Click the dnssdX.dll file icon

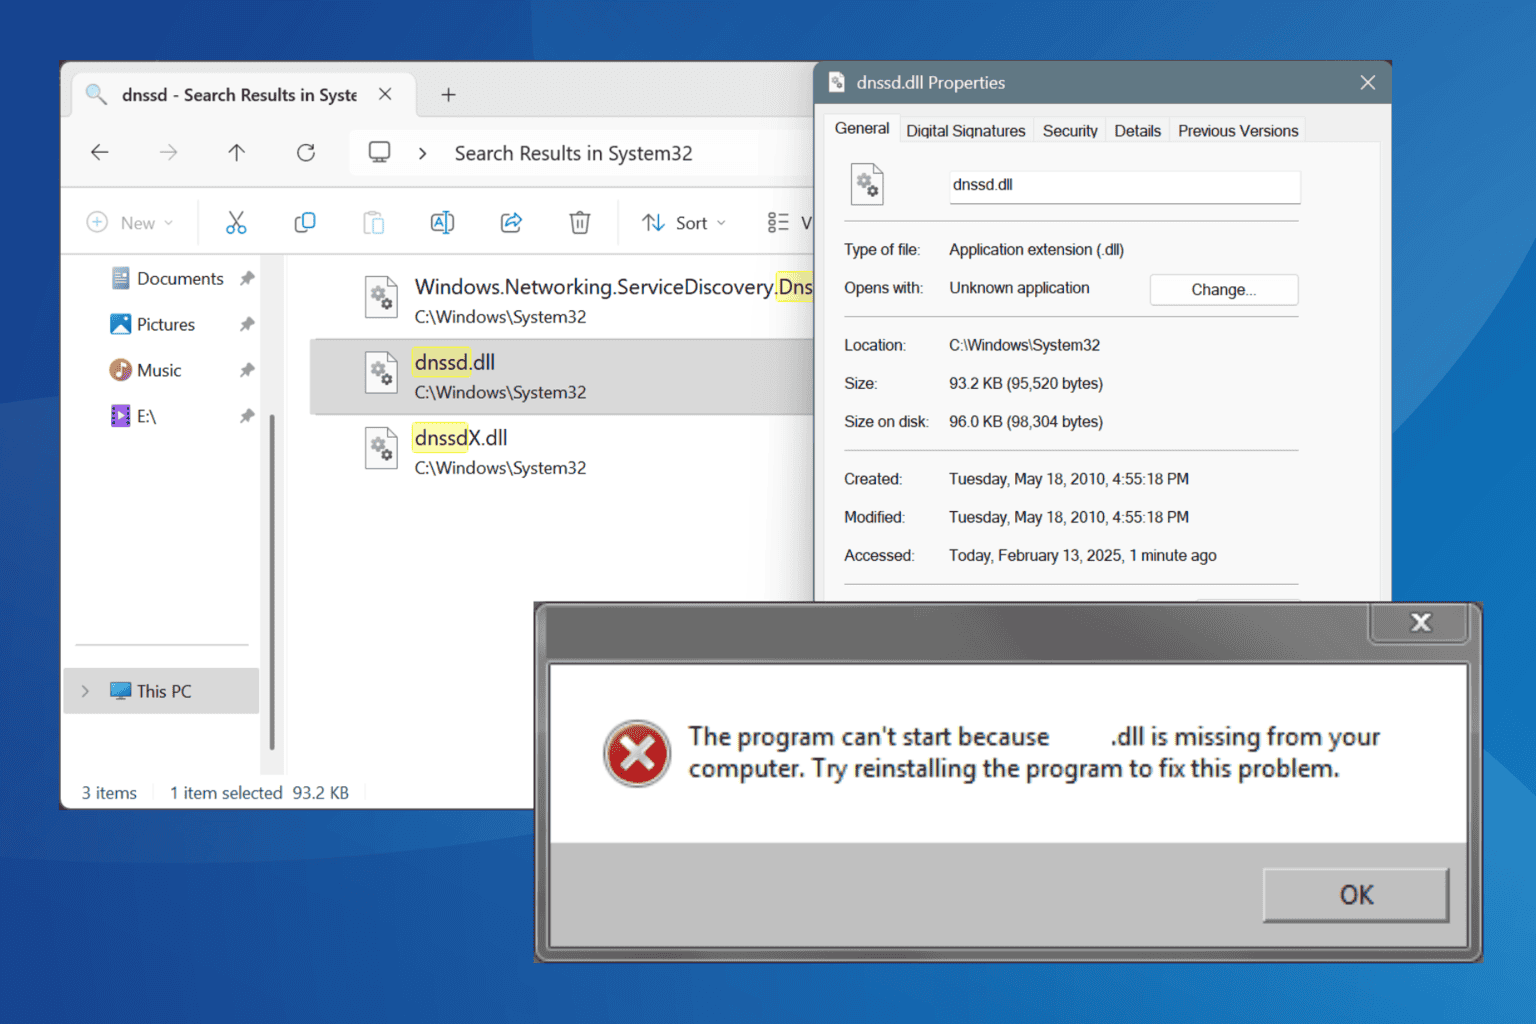click(x=381, y=448)
